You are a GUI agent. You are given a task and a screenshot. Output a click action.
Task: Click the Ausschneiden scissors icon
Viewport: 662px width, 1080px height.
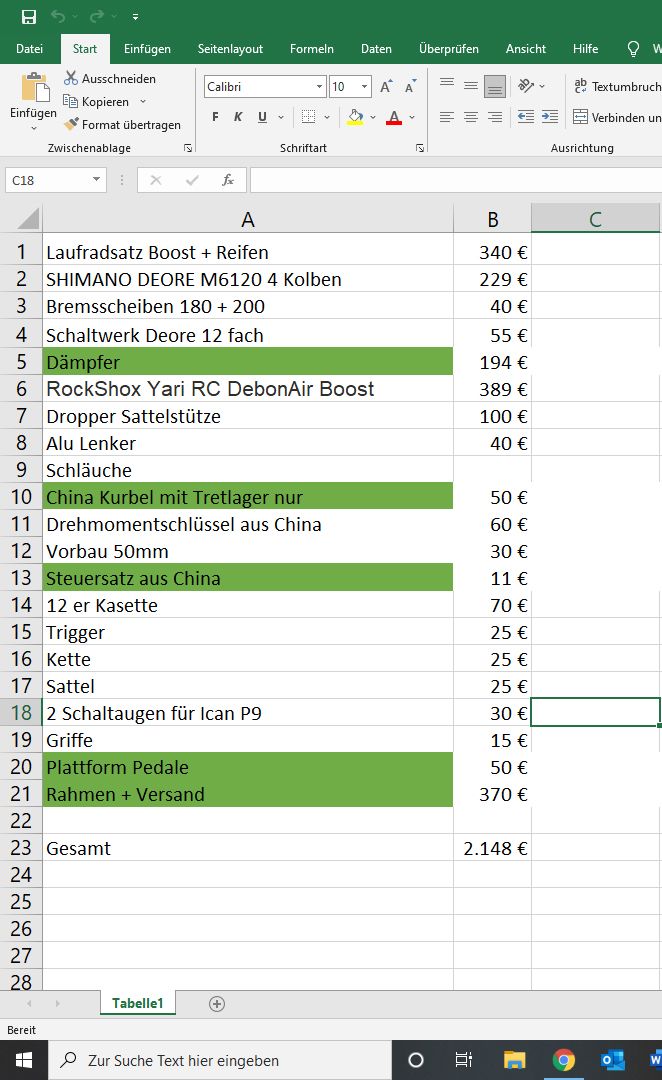click(x=71, y=78)
